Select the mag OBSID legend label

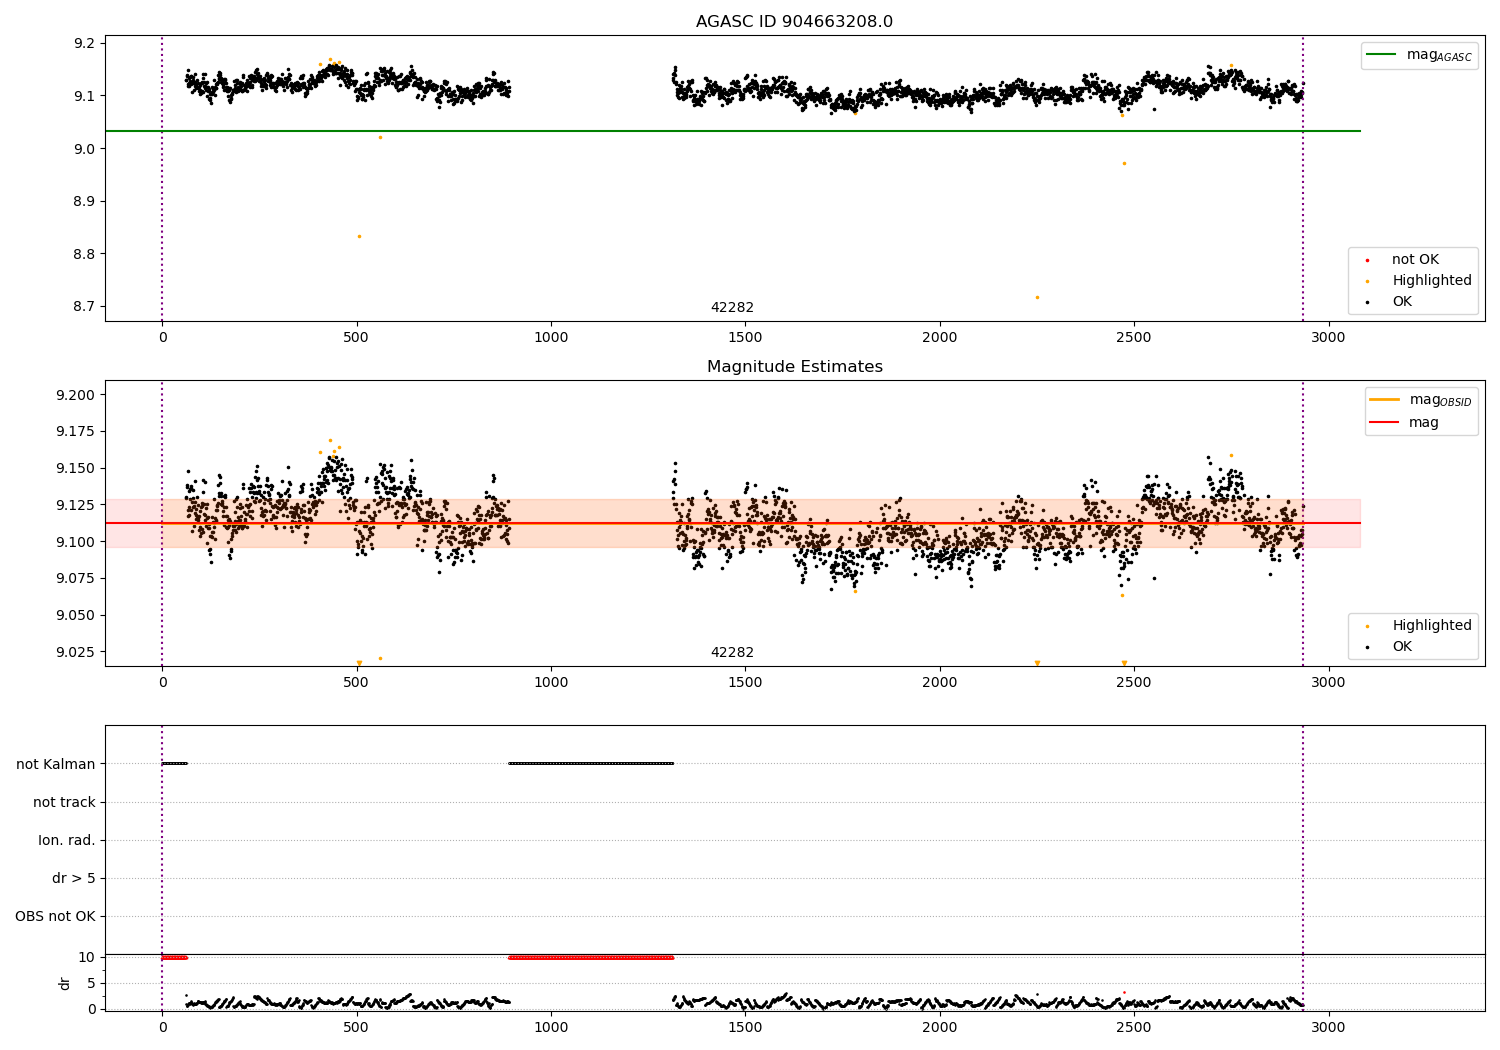pos(1441,400)
